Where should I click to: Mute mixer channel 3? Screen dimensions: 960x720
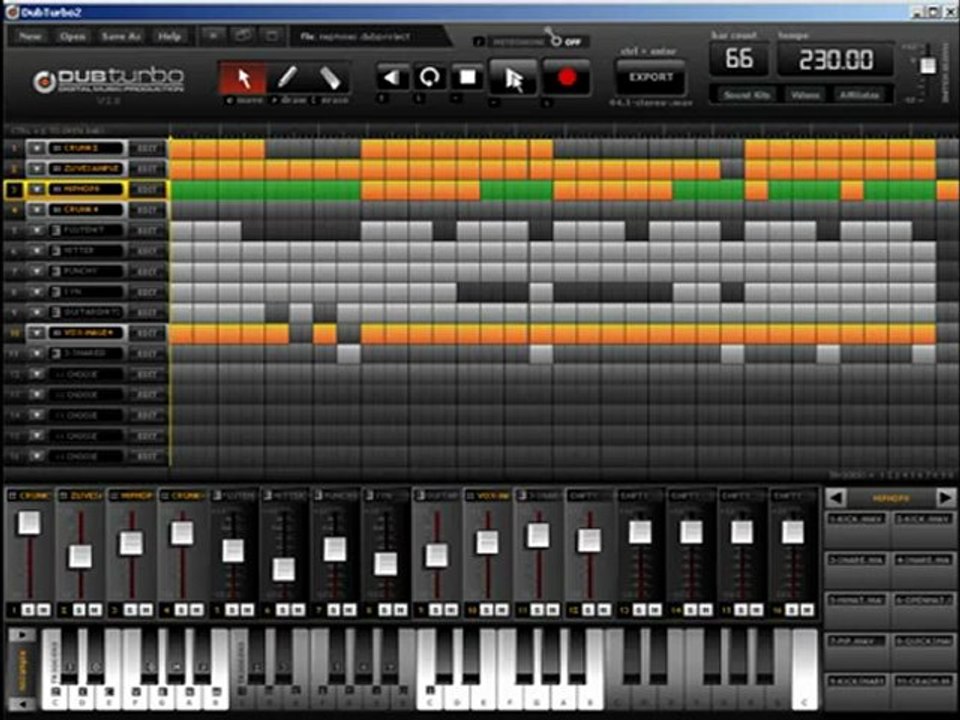point(146,610)
